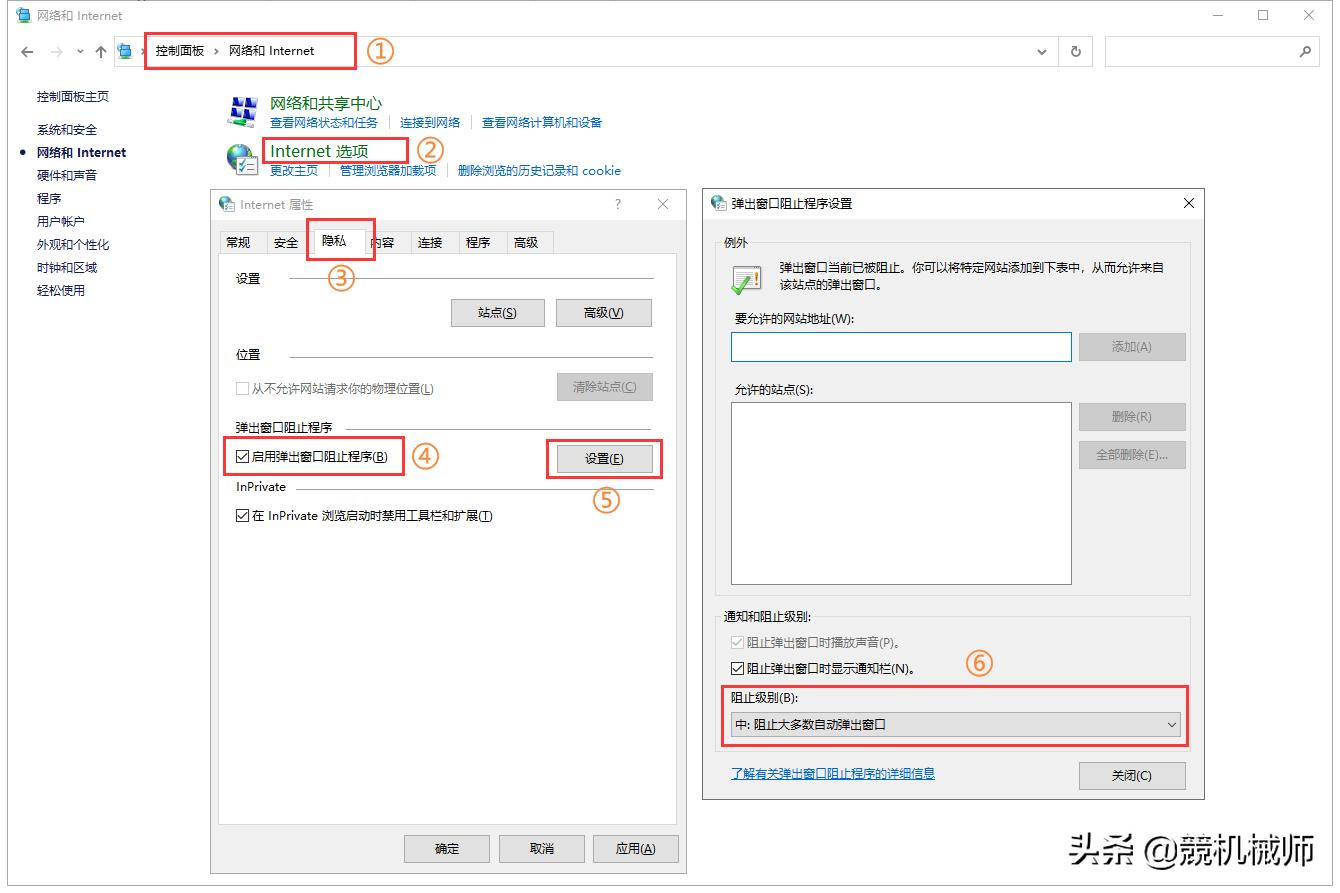Image resolution: width=1340 pixels, height=893 pixels.
Task: Click 控制面板 in the address breadcrumb
Action: point(180,51)
